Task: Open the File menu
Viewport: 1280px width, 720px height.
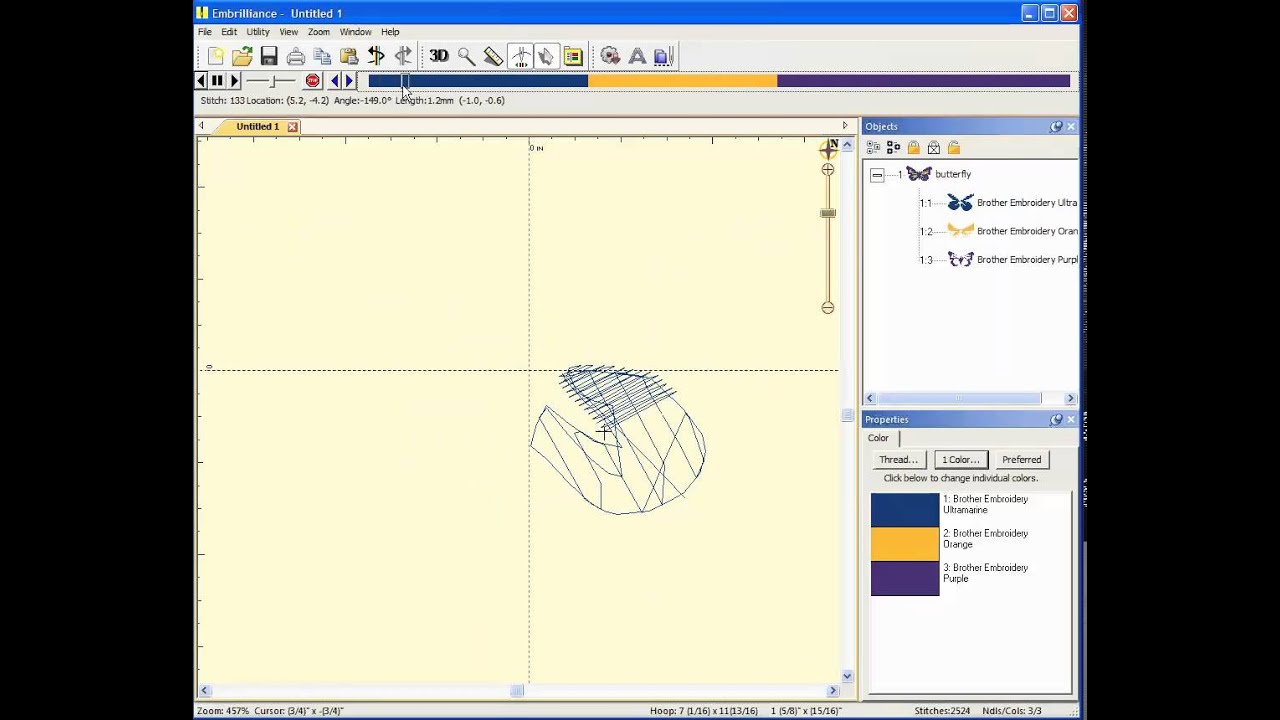Action: [x=204, y=32]
